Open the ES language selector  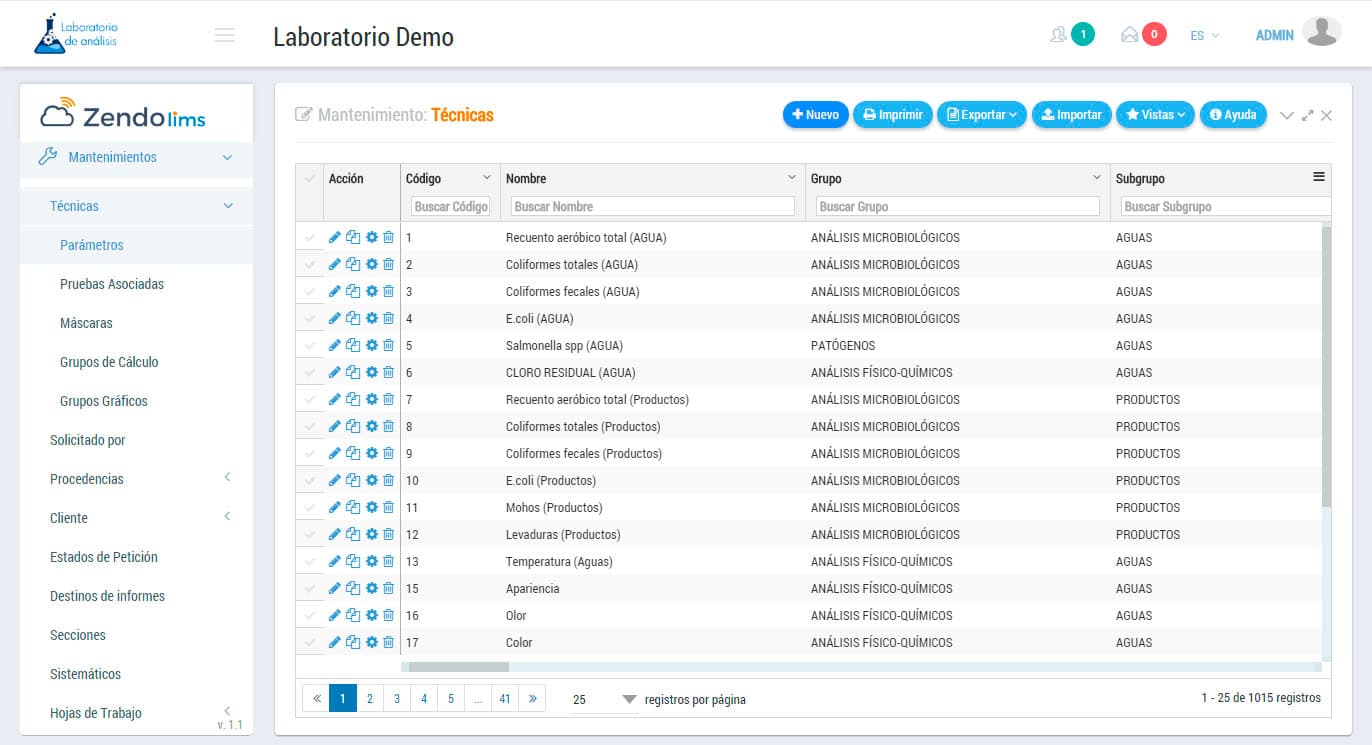tap(1205, 35)
